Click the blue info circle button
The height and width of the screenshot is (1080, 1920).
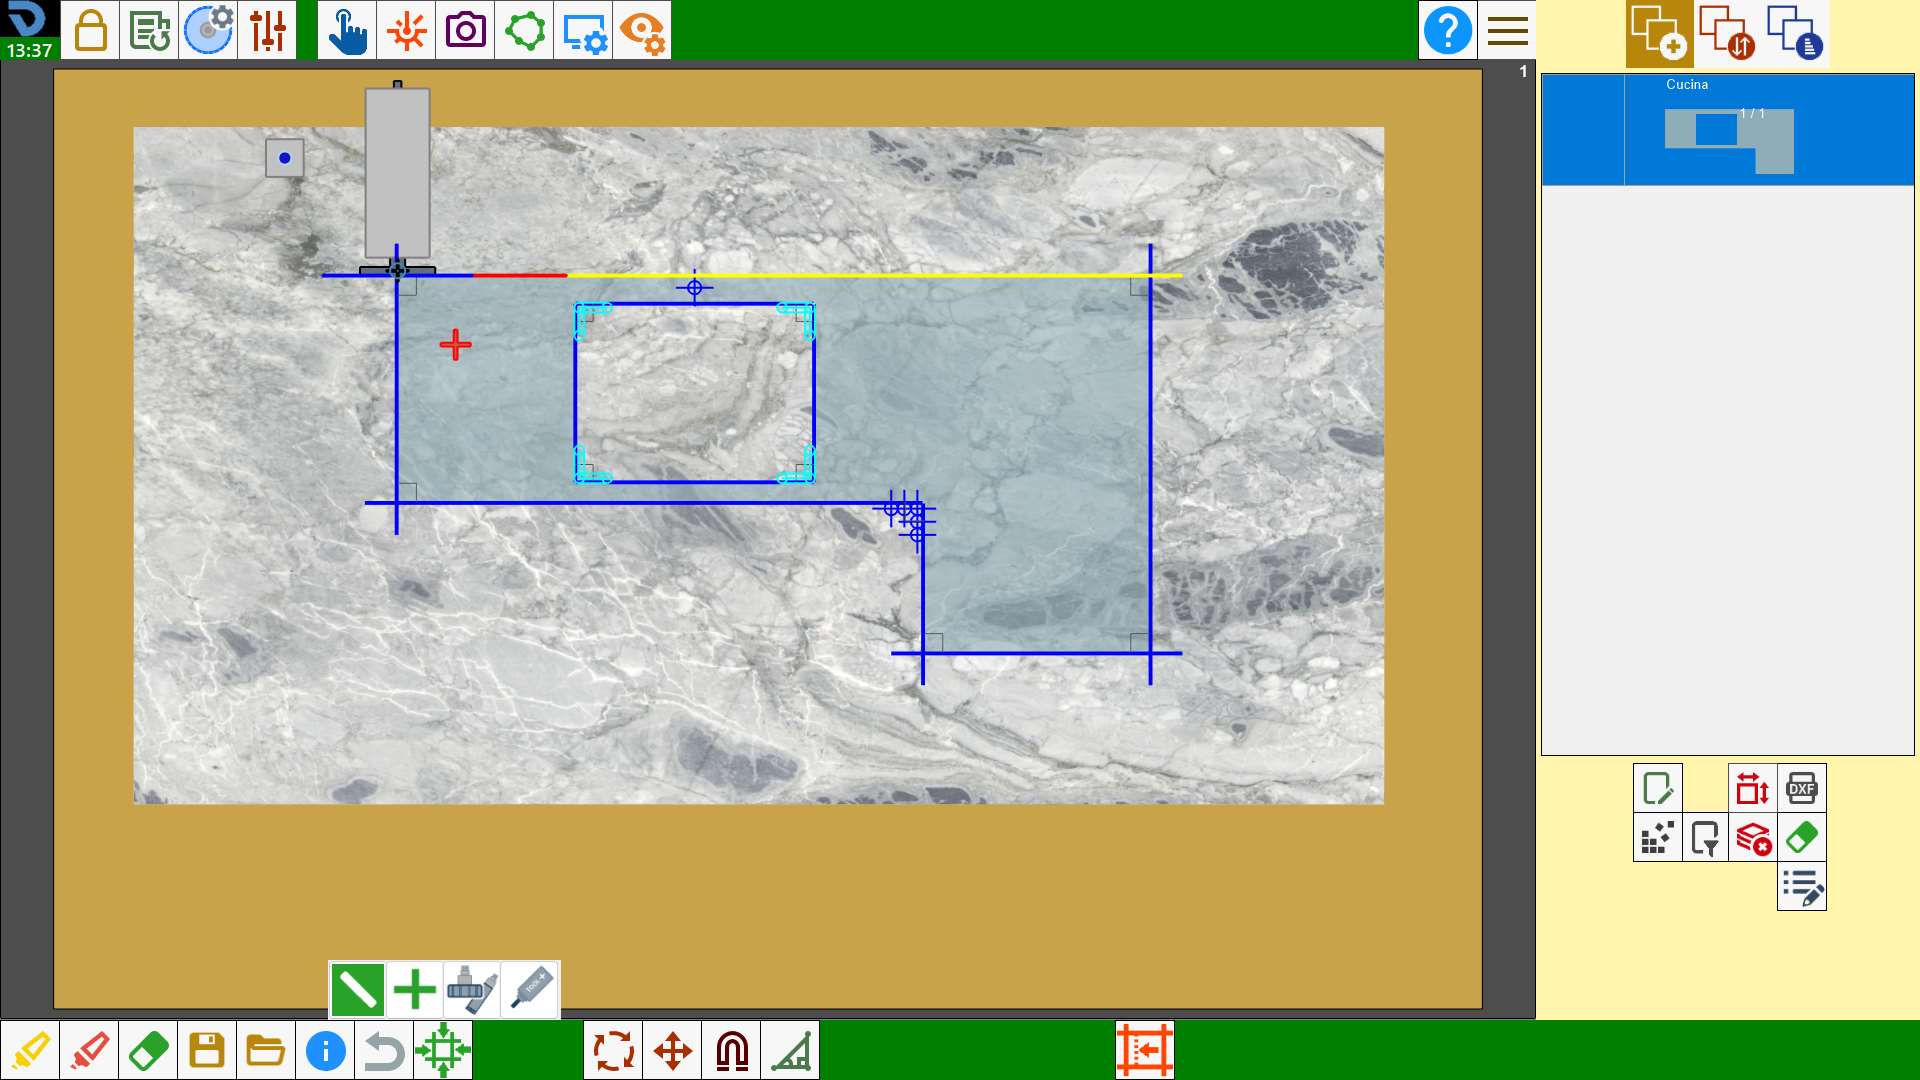click(325, 1051)
